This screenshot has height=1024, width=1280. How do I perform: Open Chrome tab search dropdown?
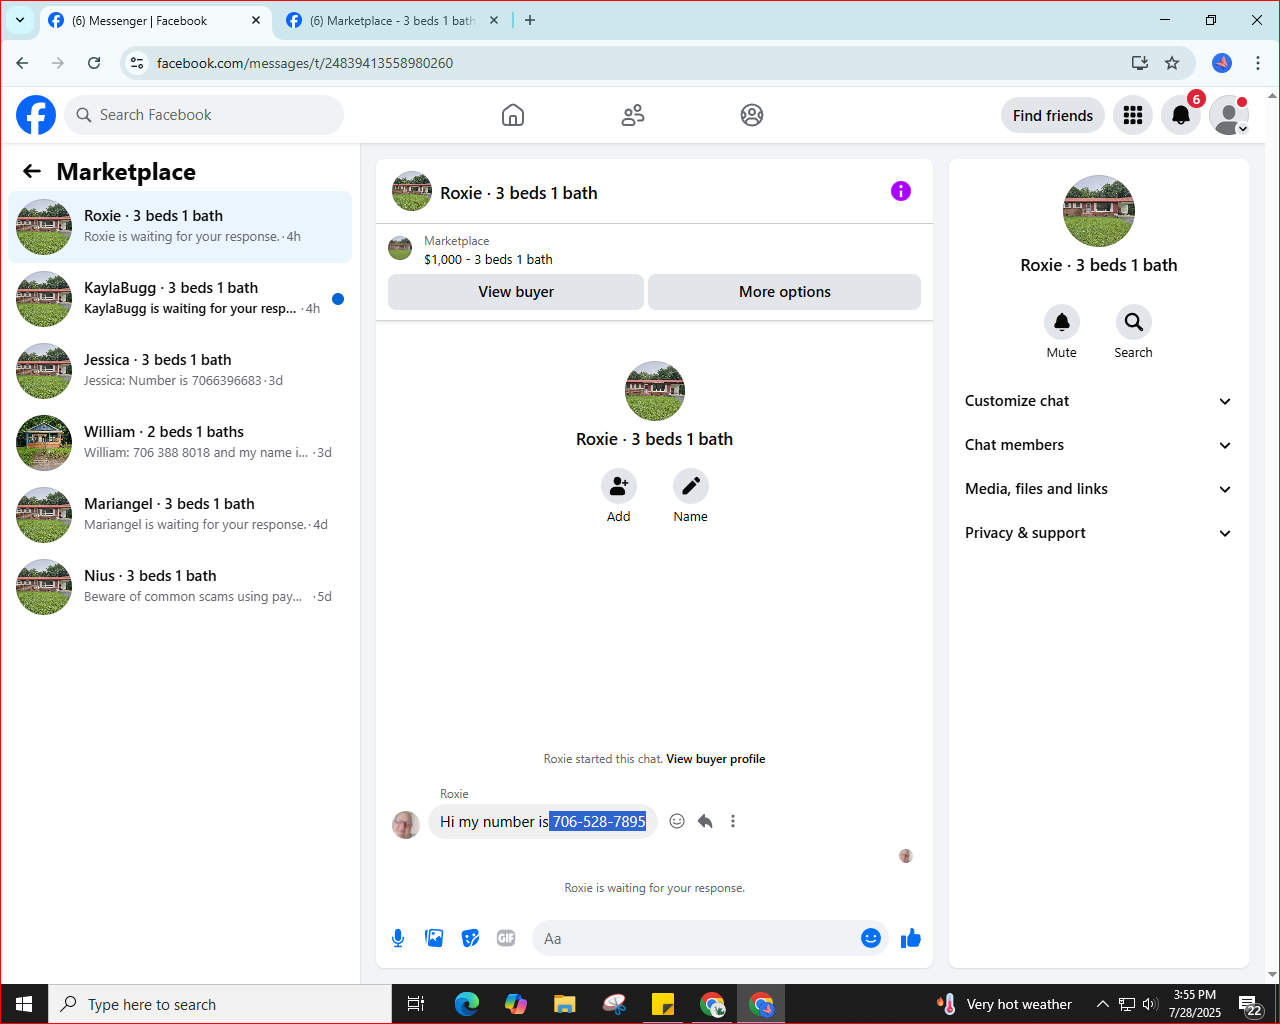click(x=19, y=20)
